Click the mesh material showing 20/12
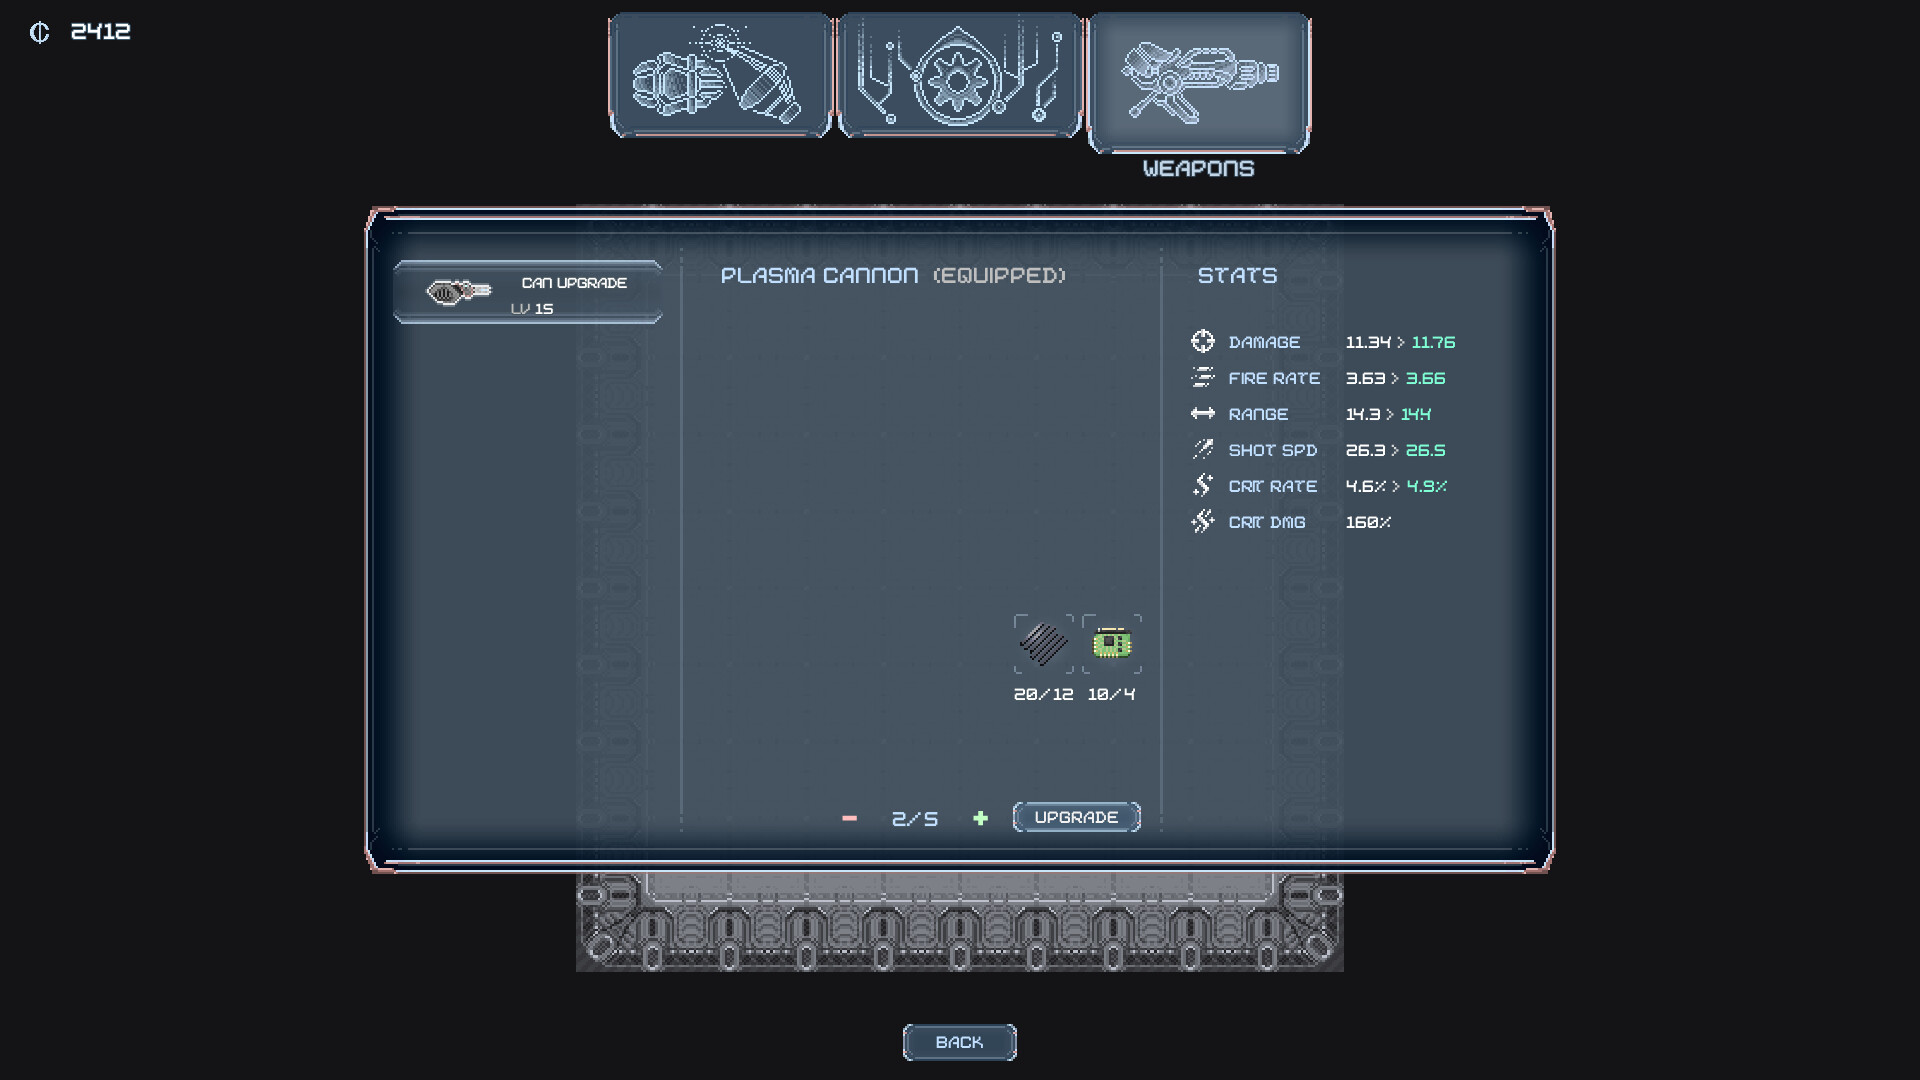This screenshot has width=1920, height=1080. (x=1043, y=643)
